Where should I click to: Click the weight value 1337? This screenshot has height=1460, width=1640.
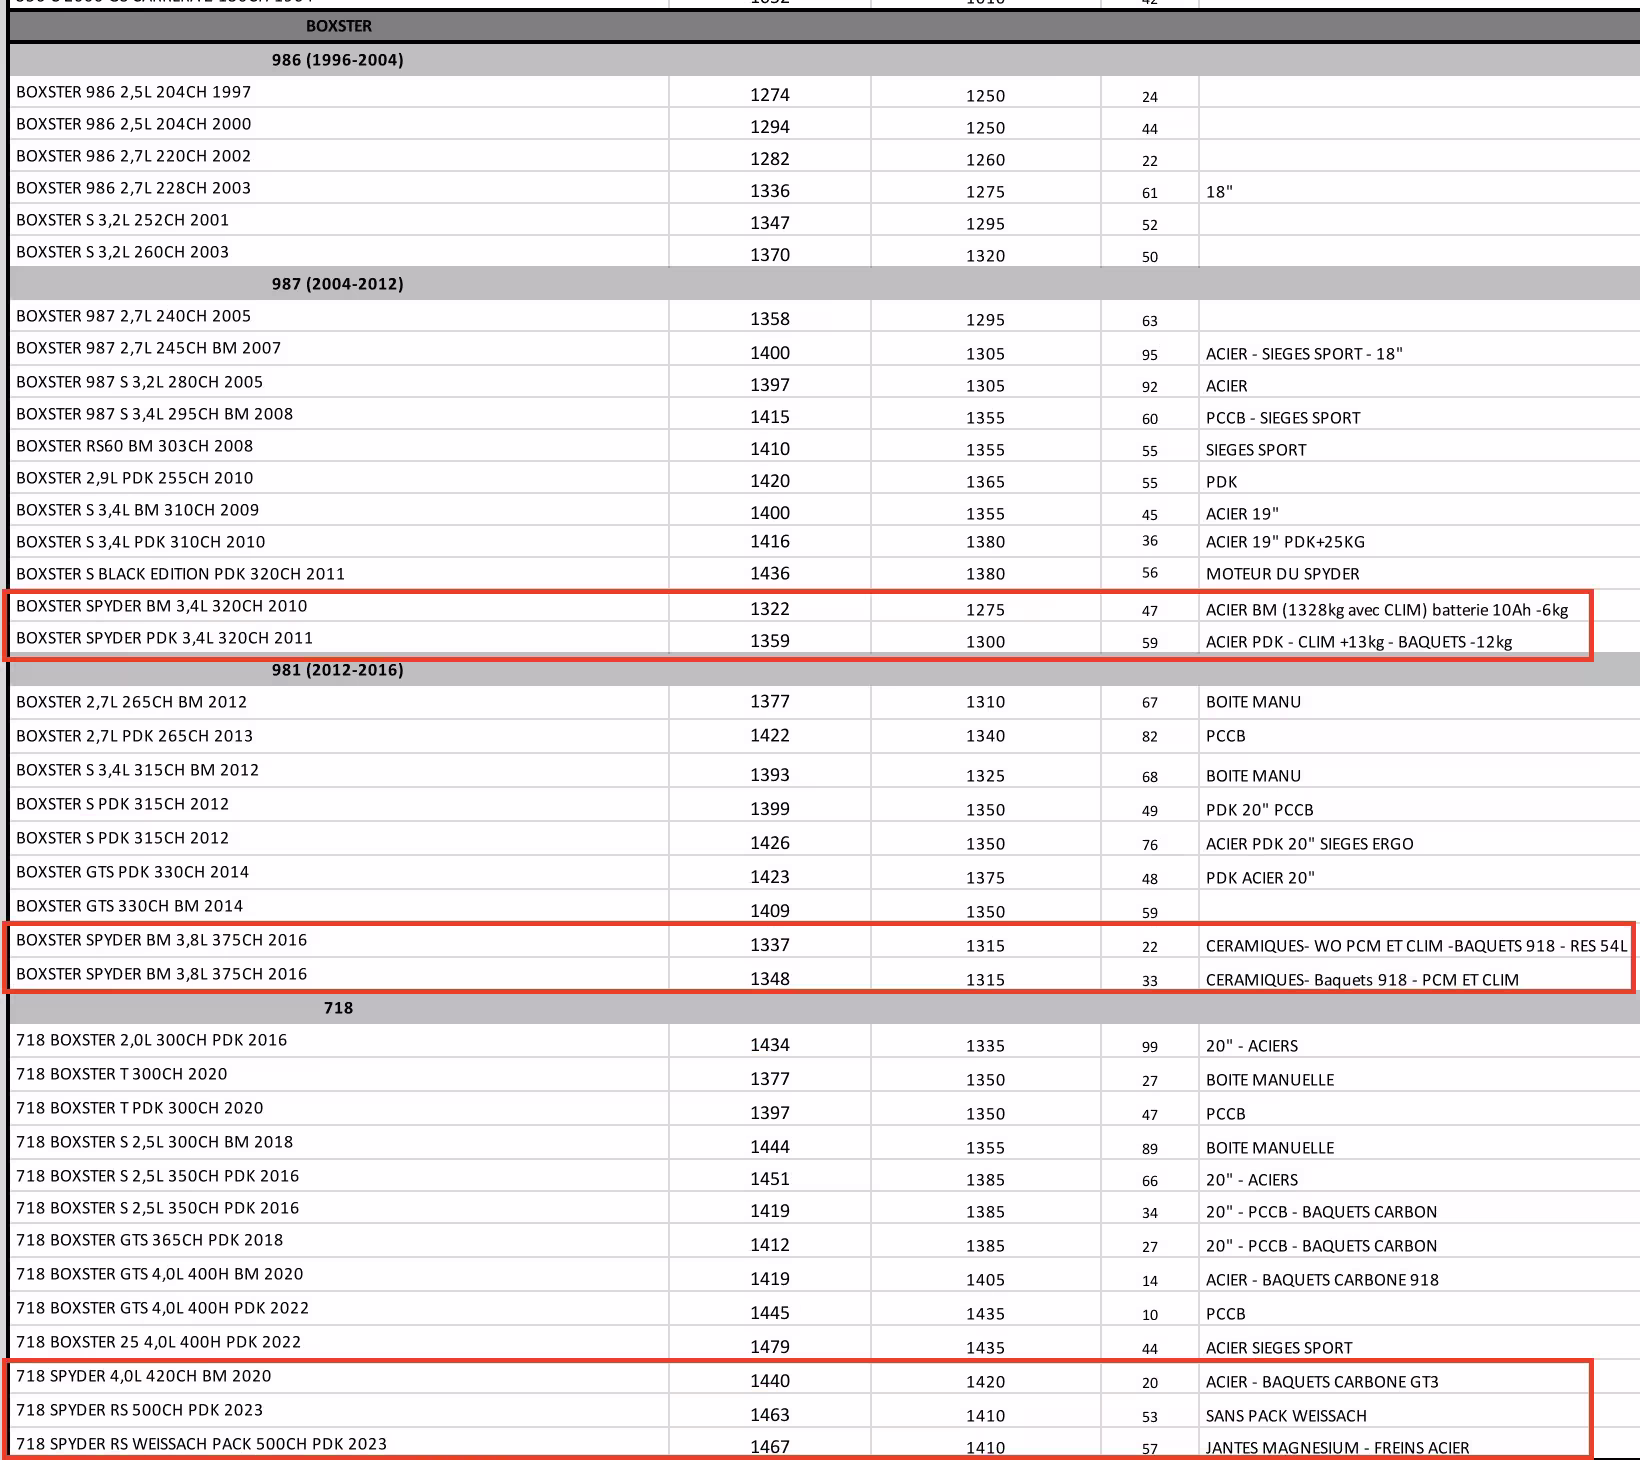tap(770, 945)
